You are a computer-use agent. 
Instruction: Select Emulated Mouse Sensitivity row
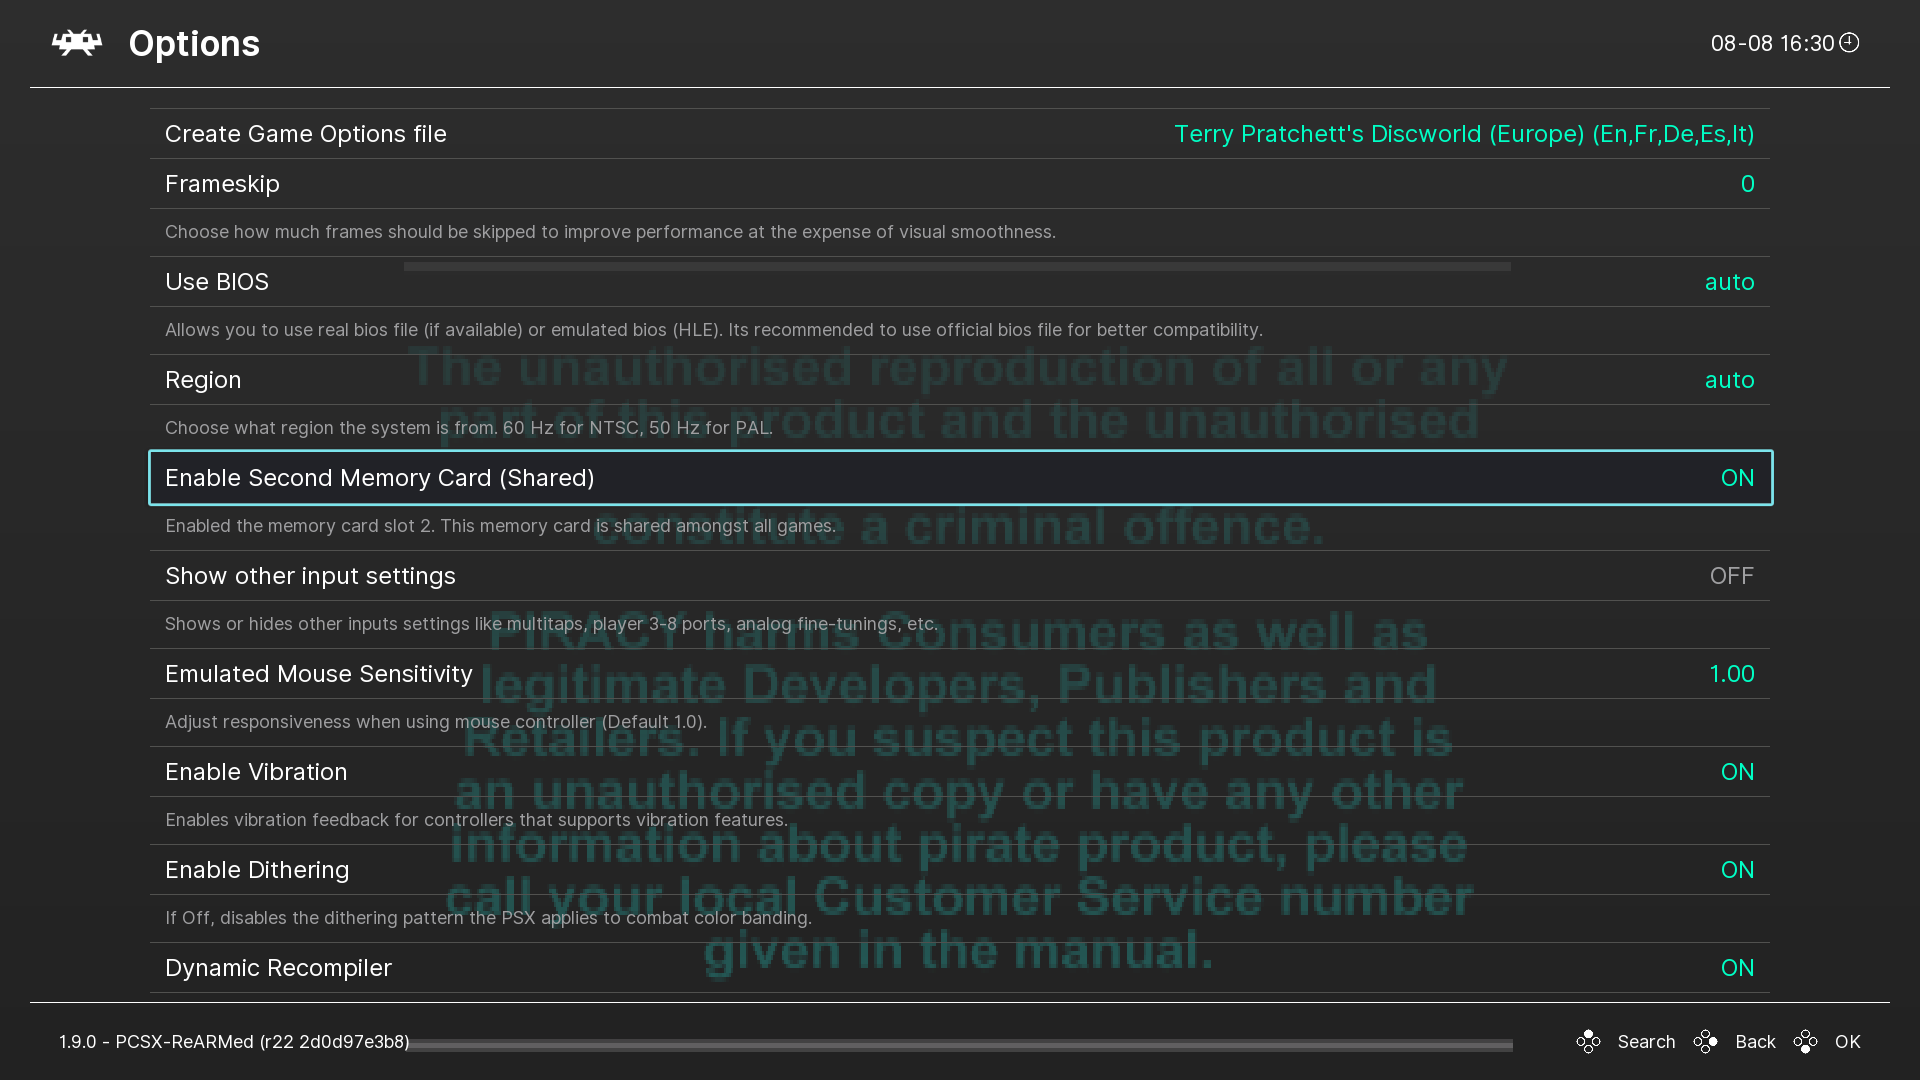point(960,674)
